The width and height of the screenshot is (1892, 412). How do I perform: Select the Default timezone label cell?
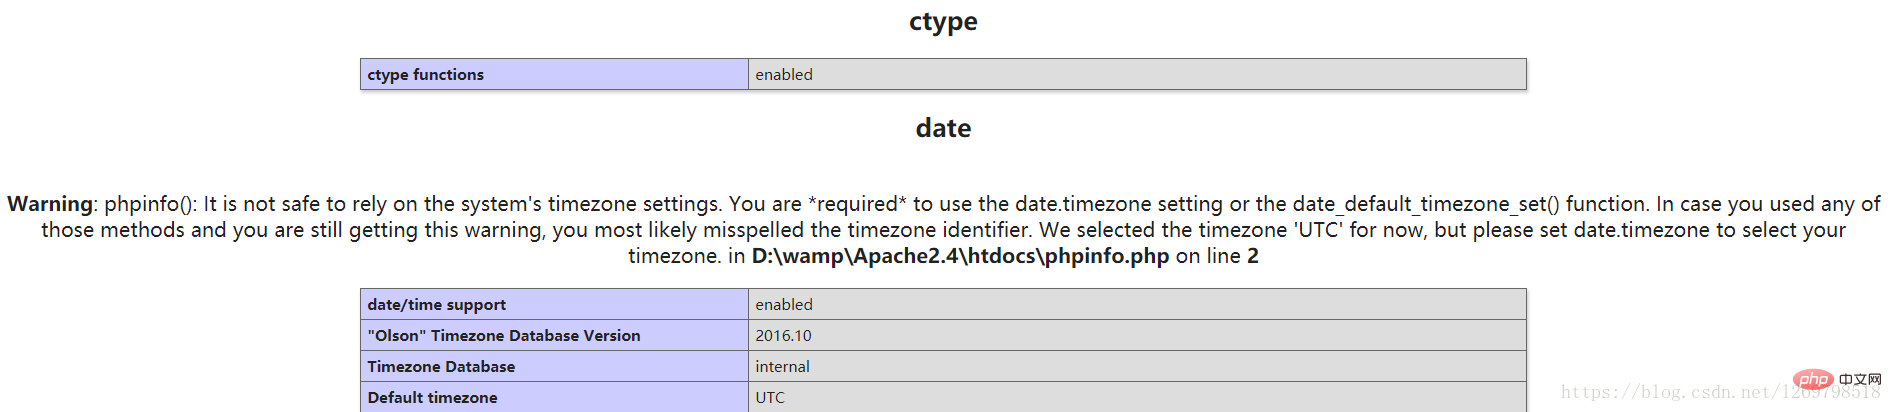point(554,397)
